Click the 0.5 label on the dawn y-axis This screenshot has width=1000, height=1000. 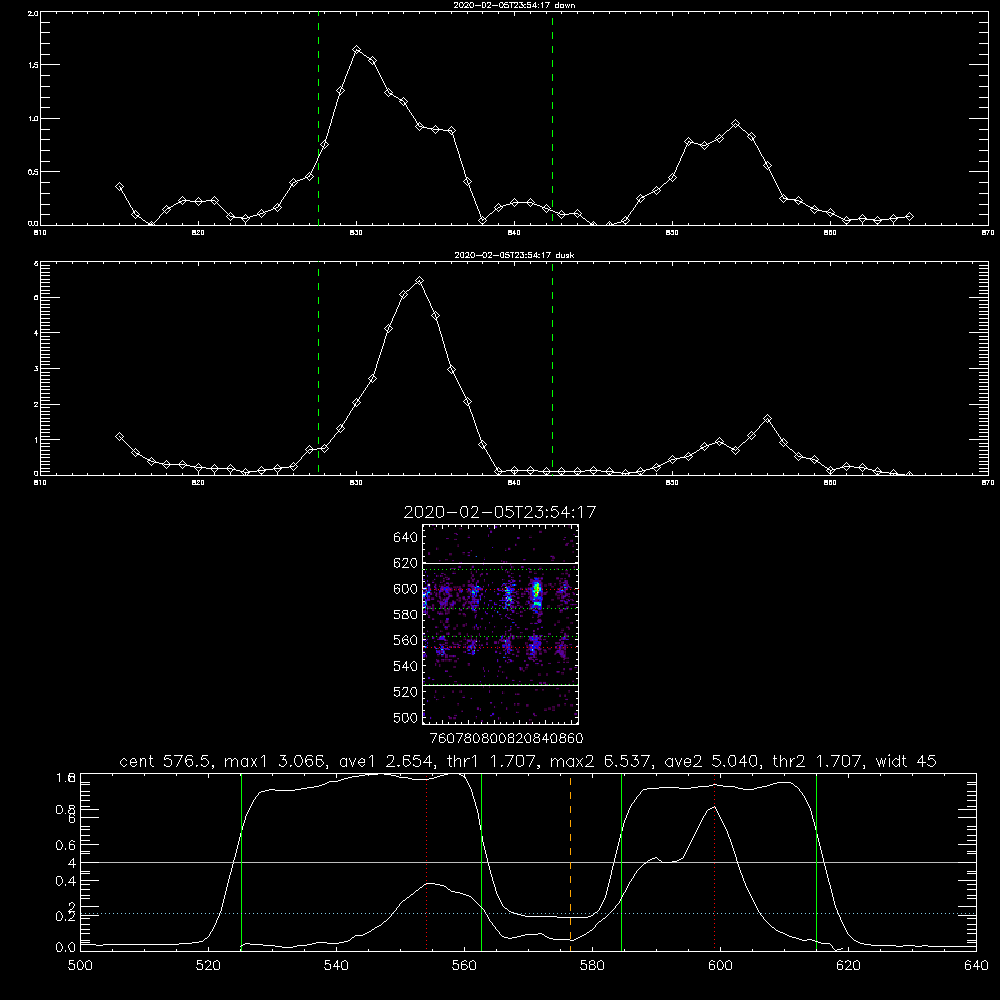33,172
